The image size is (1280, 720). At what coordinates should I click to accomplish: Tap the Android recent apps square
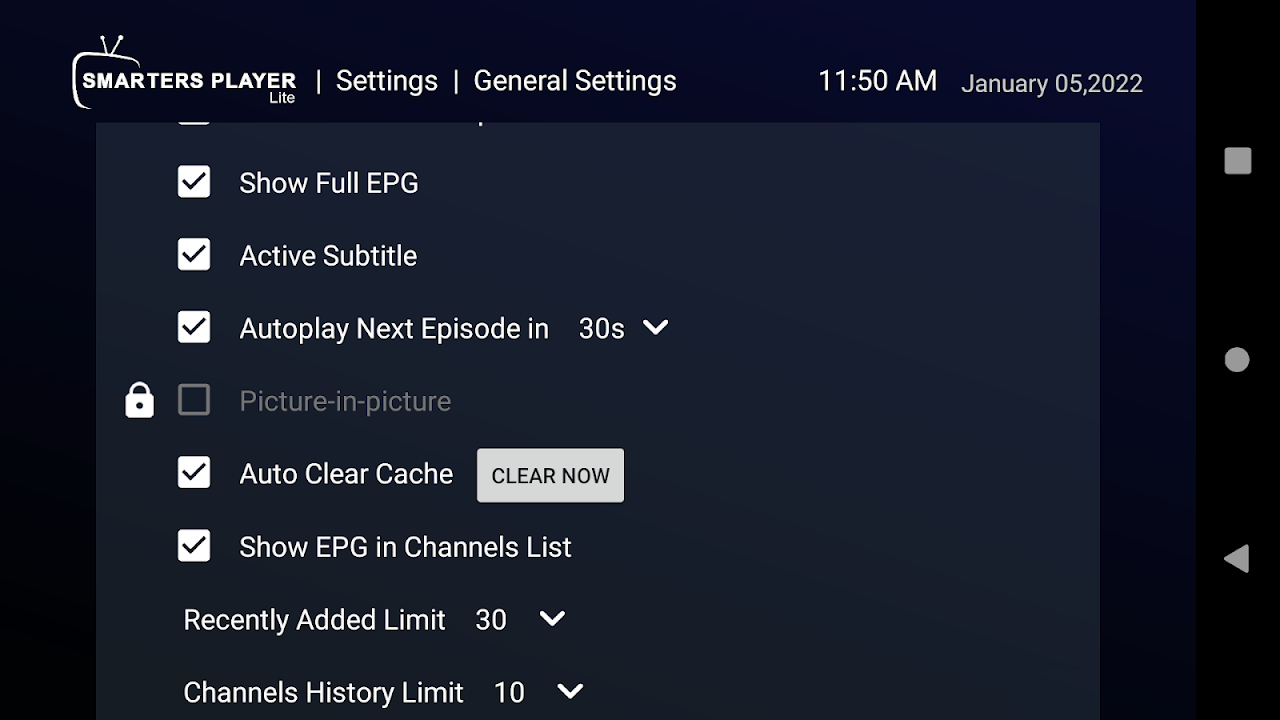click(x=1238, y=161)
